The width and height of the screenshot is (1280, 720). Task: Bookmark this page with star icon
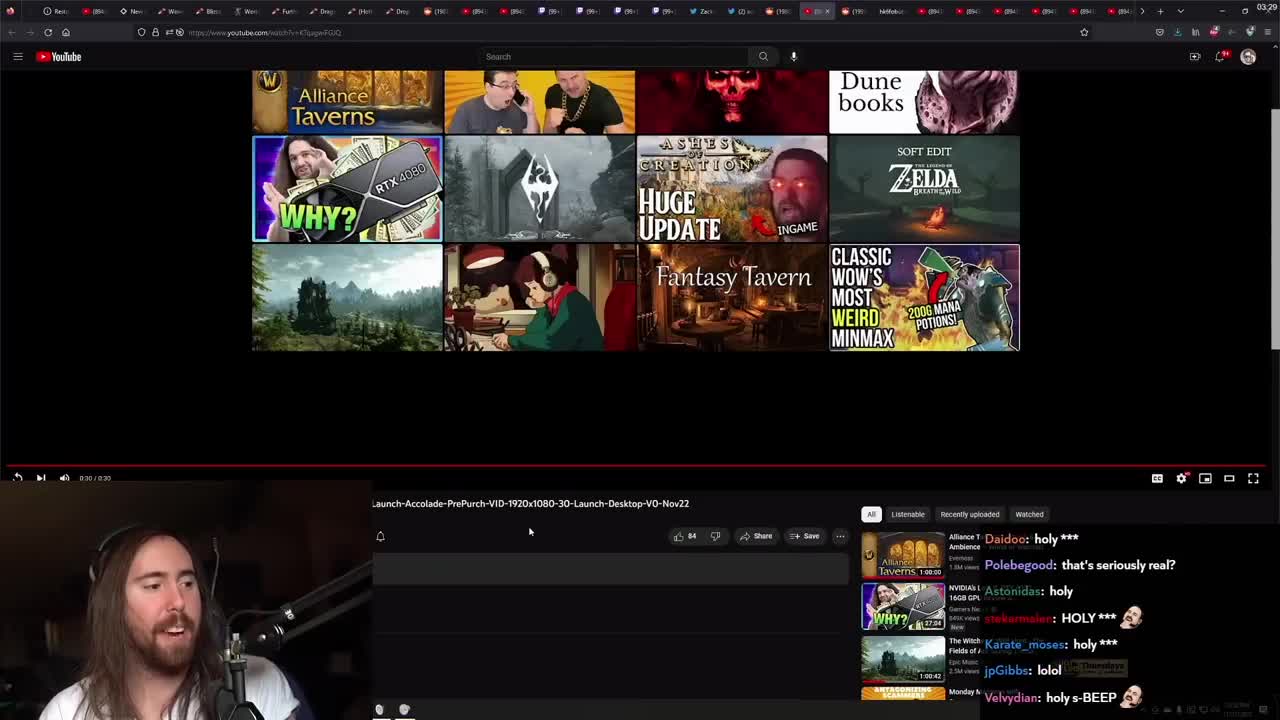tap(1084, 32)
